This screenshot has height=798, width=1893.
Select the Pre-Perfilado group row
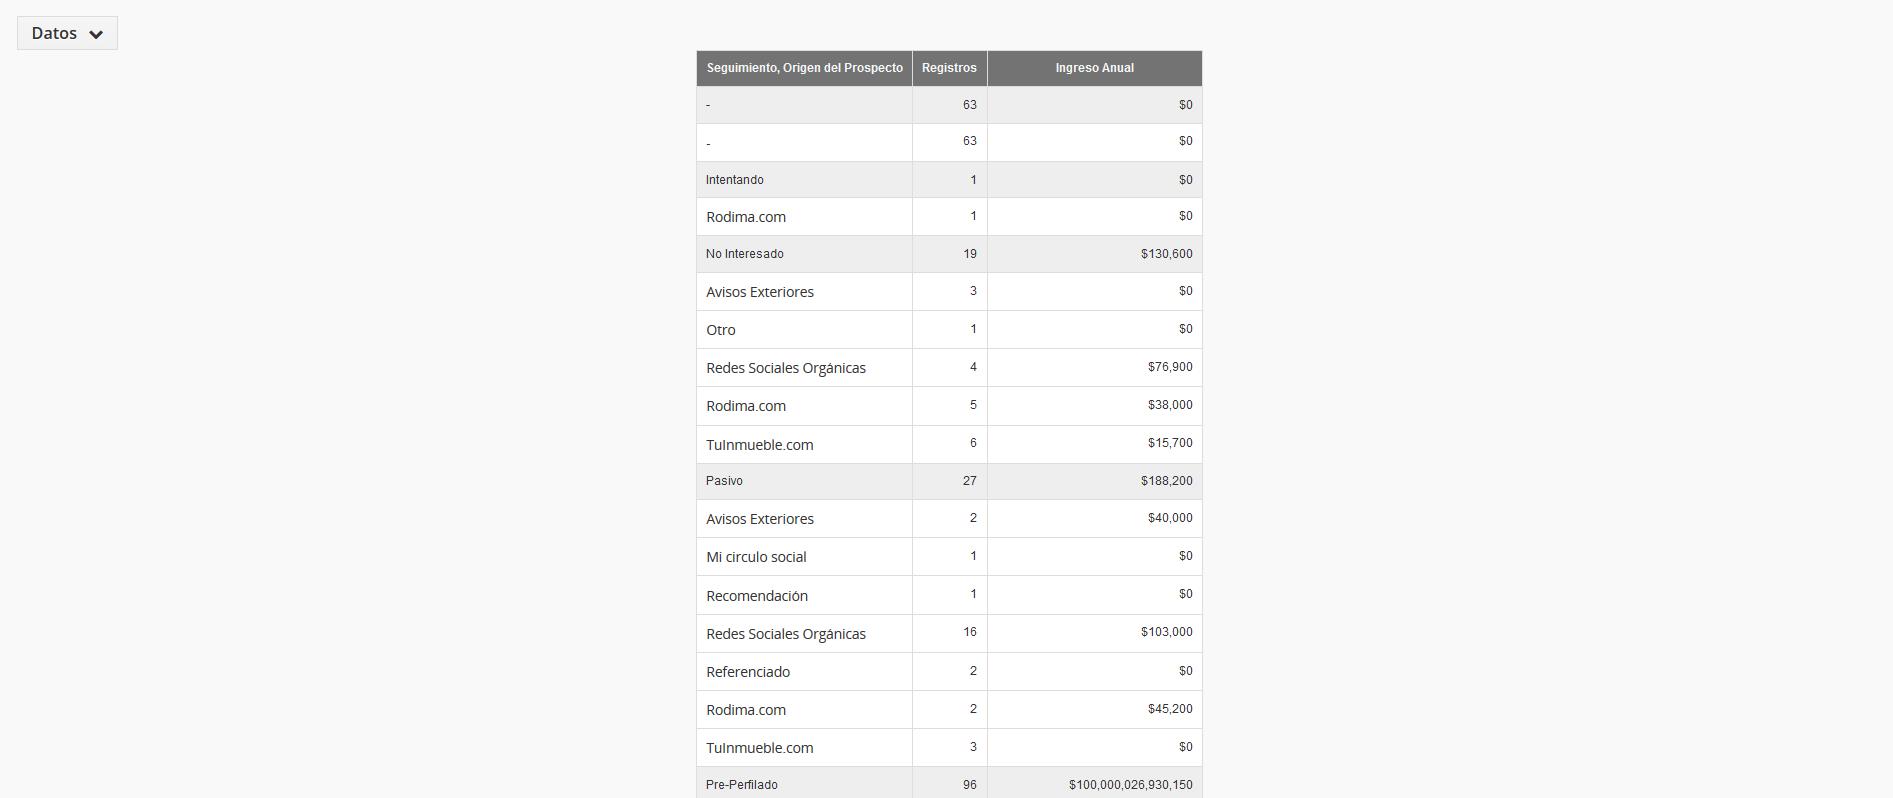point(742,785)
